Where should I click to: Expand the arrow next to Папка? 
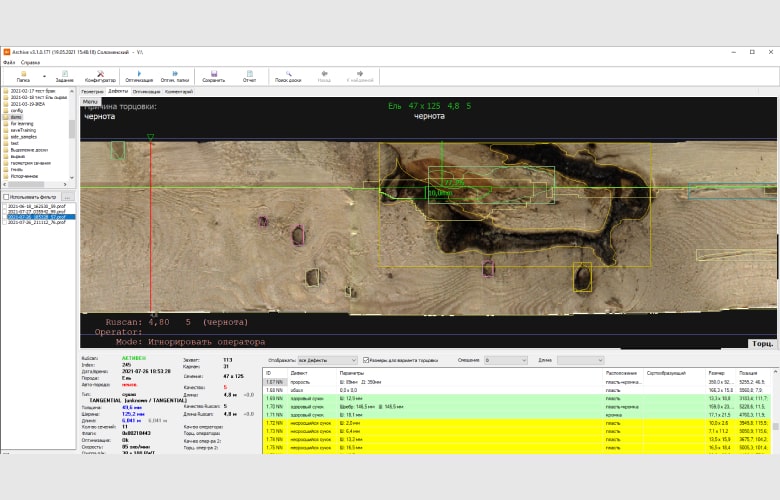[x=44, y=76]
